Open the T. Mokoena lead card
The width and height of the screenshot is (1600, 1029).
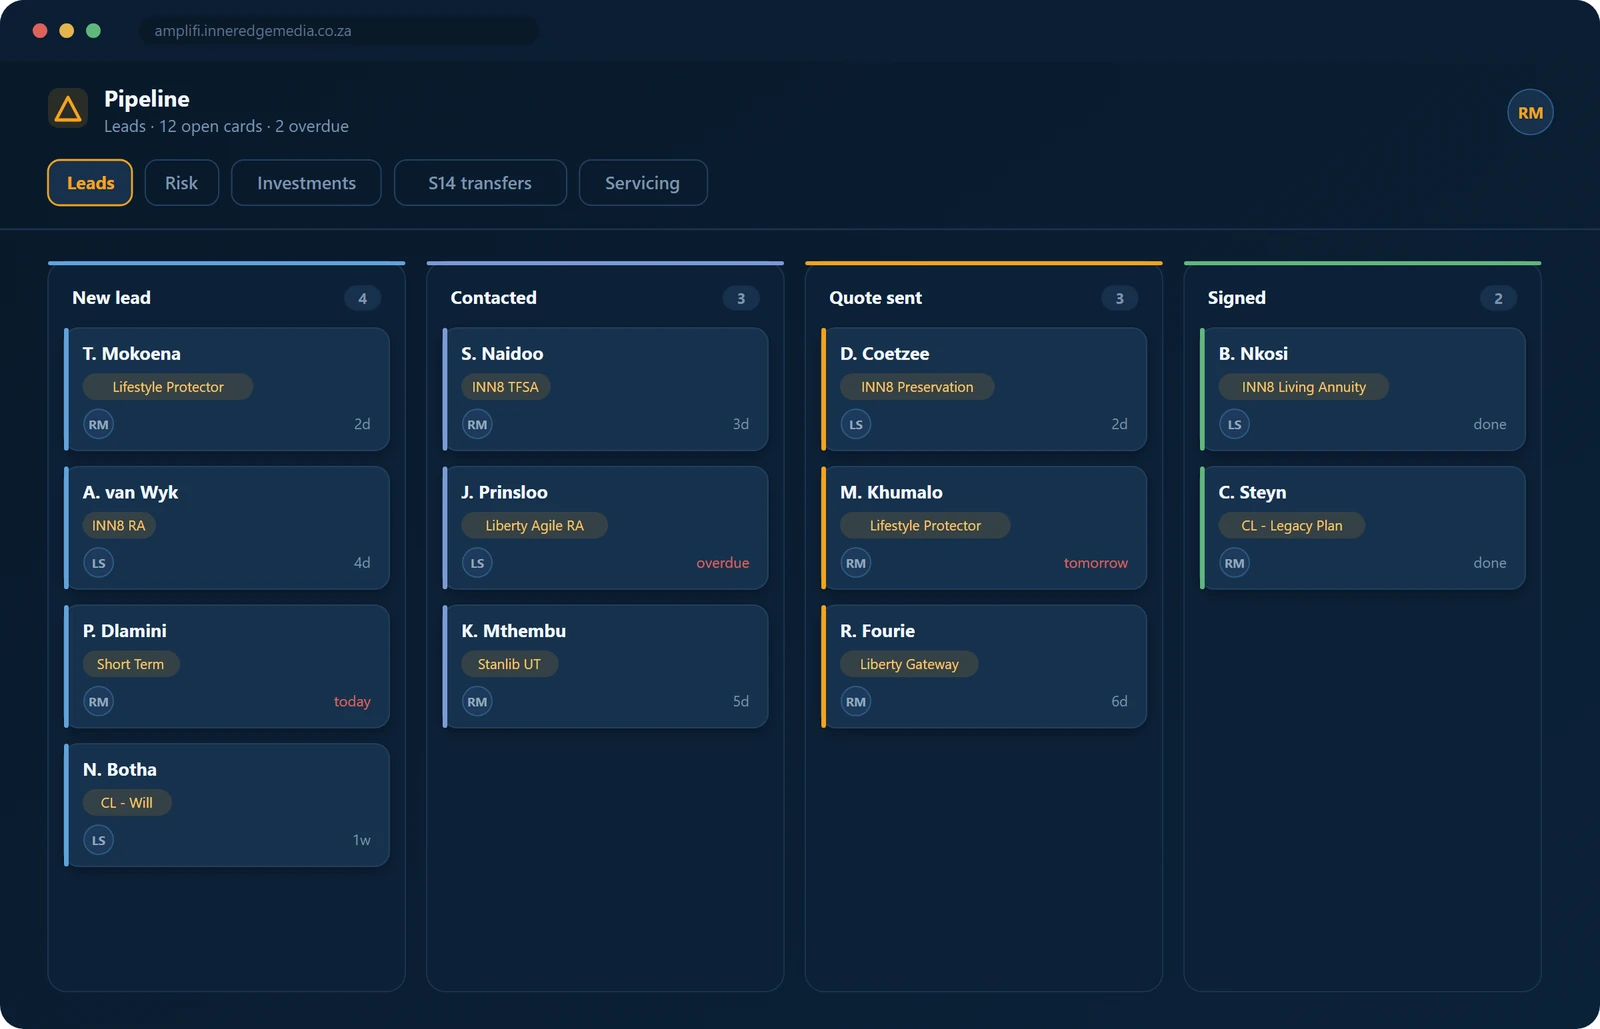tap(227, 389)
